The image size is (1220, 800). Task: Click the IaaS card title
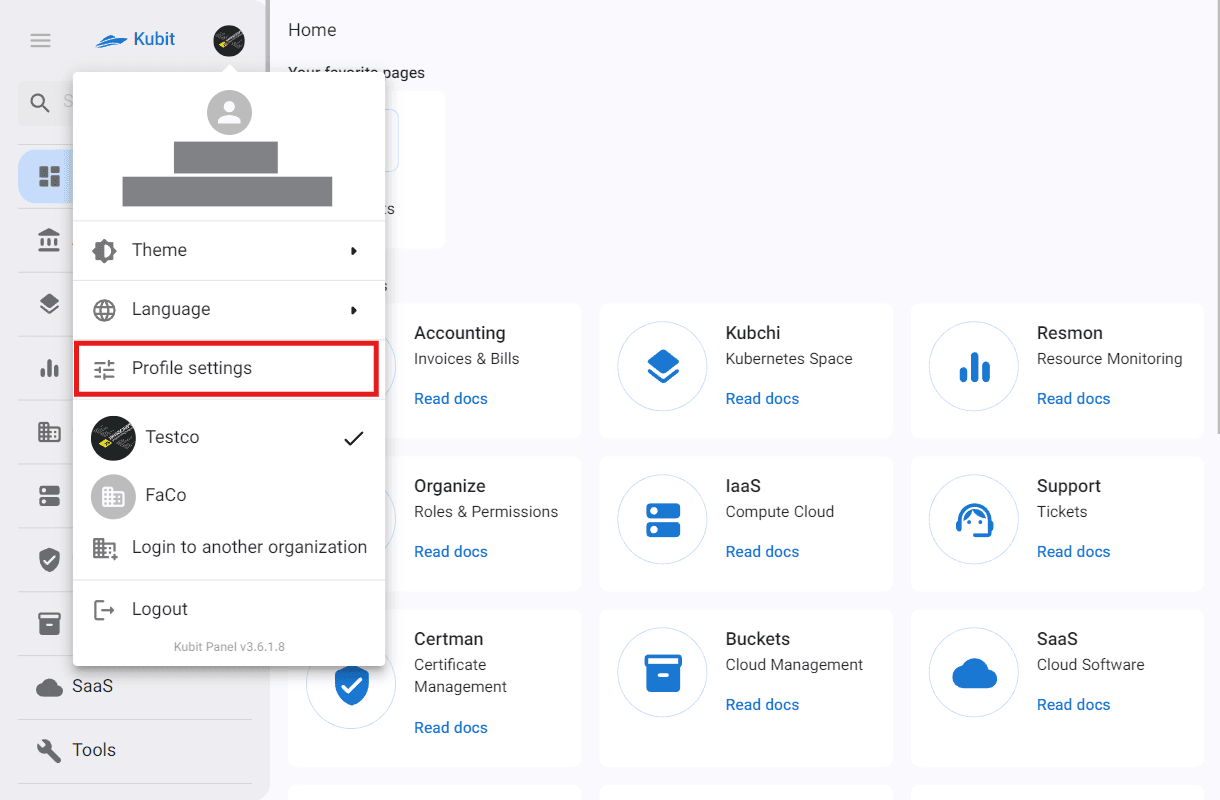(743, 486)
